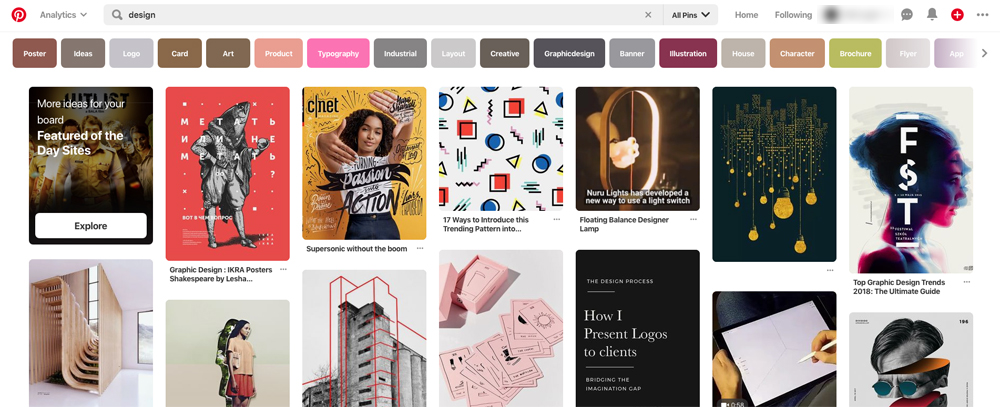
Task: Filter results by Illustration chip
Action: [688, 54]
